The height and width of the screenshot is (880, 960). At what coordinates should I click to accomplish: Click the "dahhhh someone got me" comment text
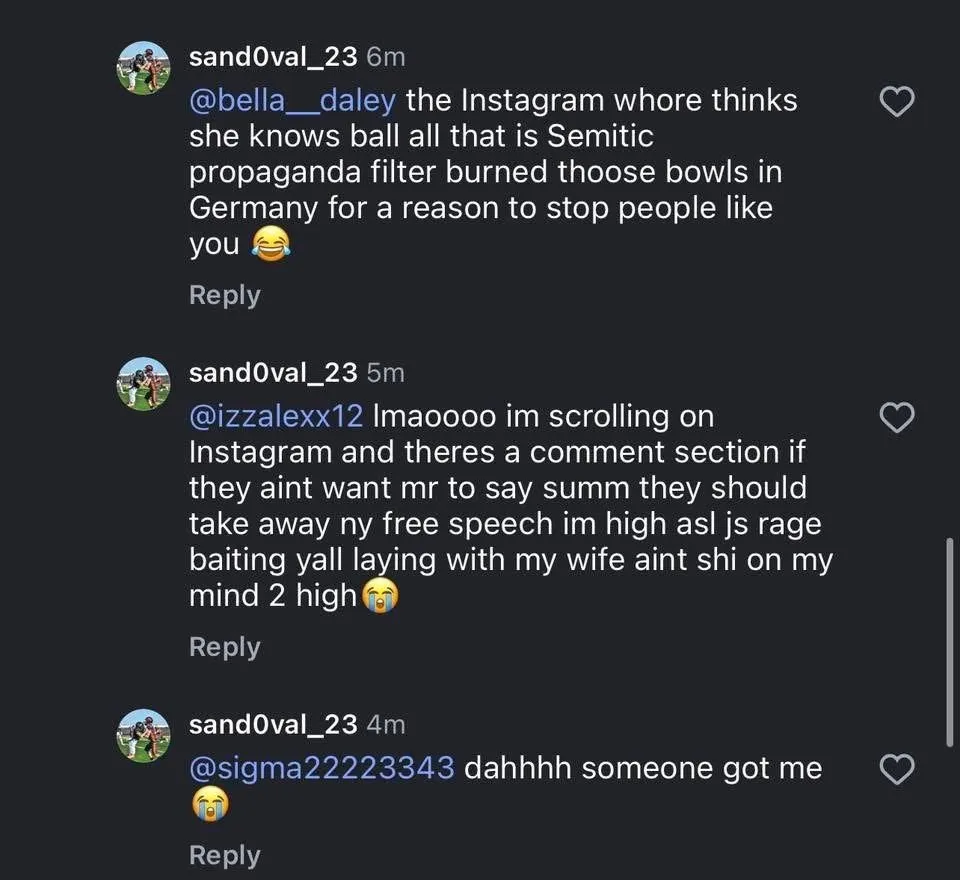(642, 768)
